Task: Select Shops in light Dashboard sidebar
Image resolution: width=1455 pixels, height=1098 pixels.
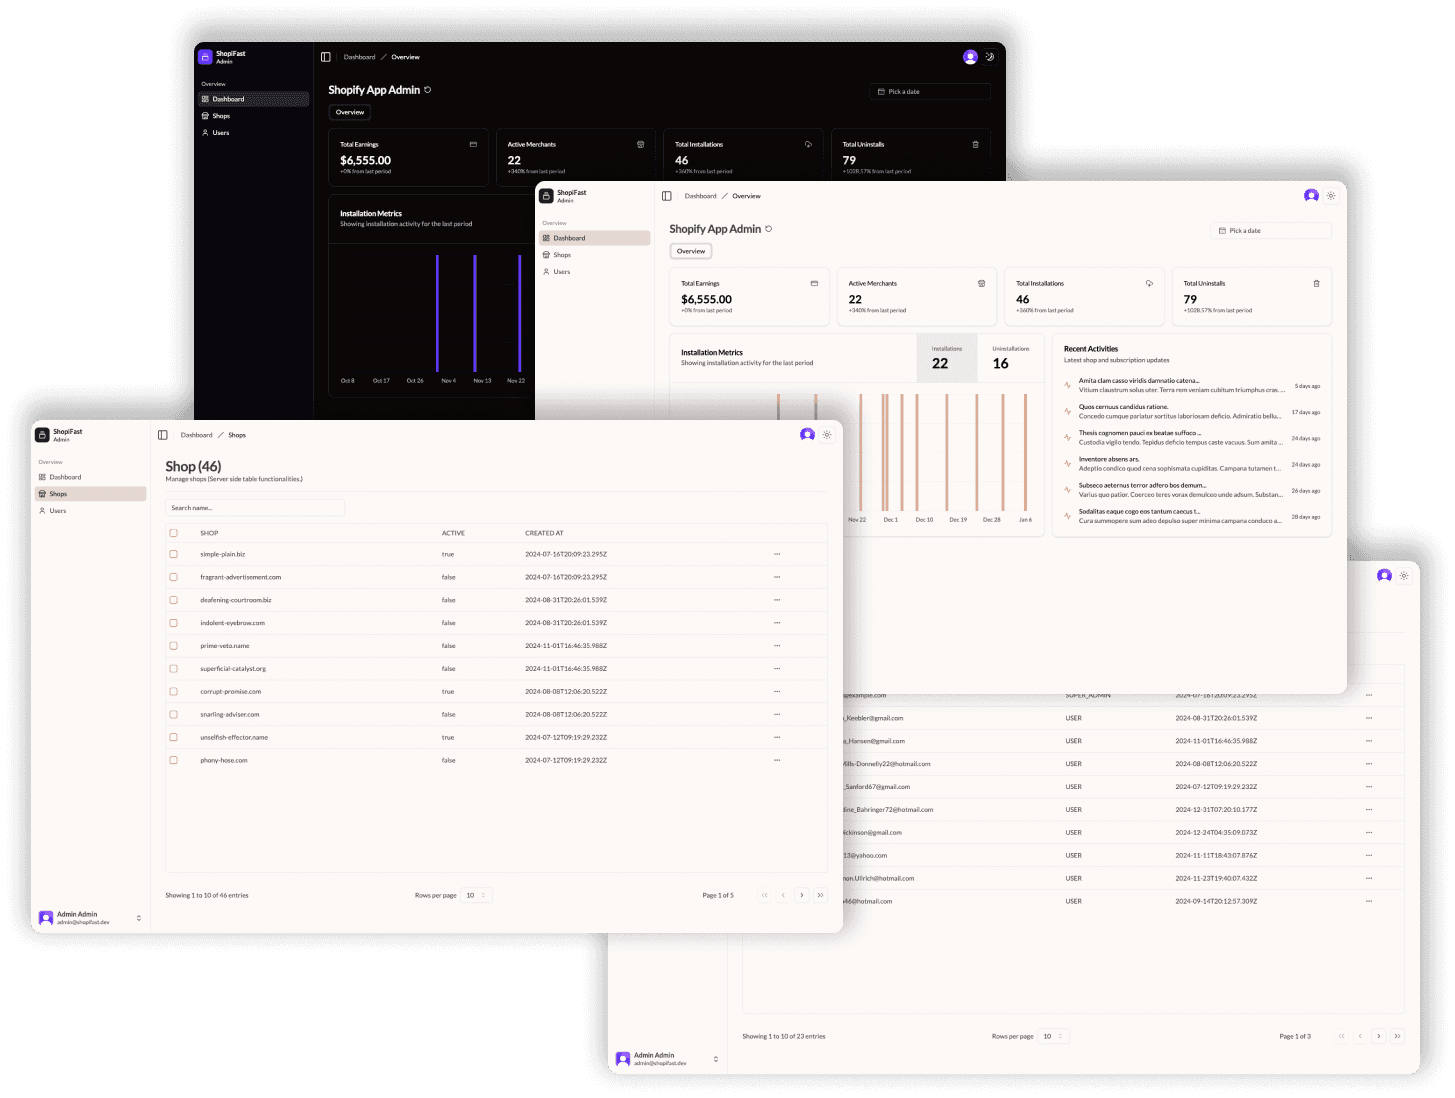Action: coord(594,255)
